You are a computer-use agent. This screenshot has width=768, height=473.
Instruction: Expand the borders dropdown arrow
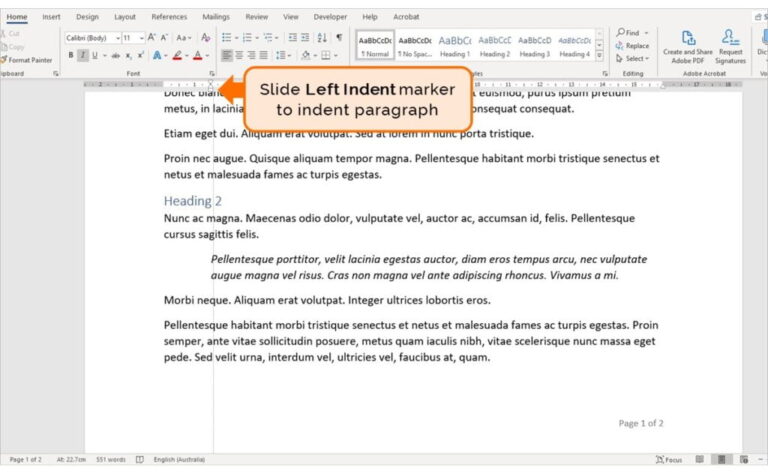pyautogui.click(x=336, y=56)
